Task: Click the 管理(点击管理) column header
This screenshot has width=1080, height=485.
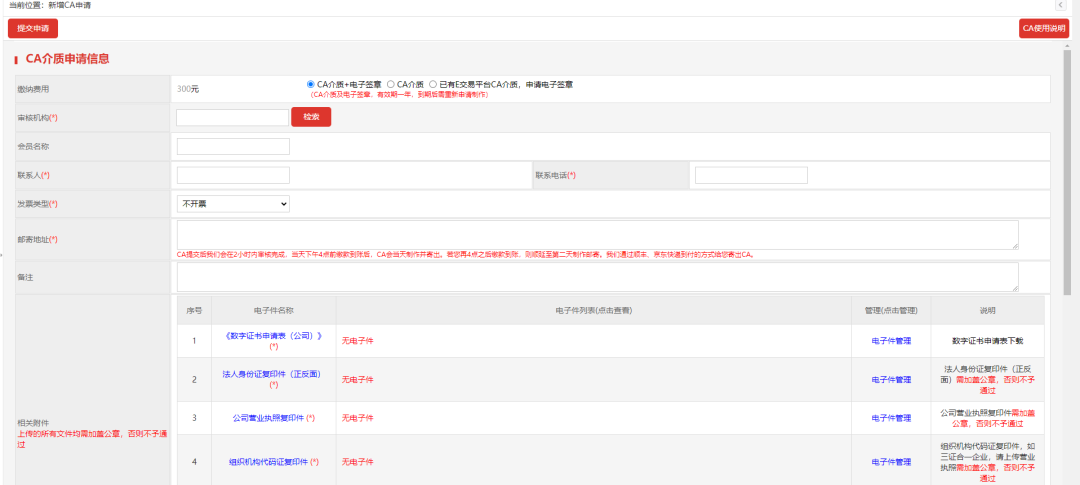Action: 891,311
